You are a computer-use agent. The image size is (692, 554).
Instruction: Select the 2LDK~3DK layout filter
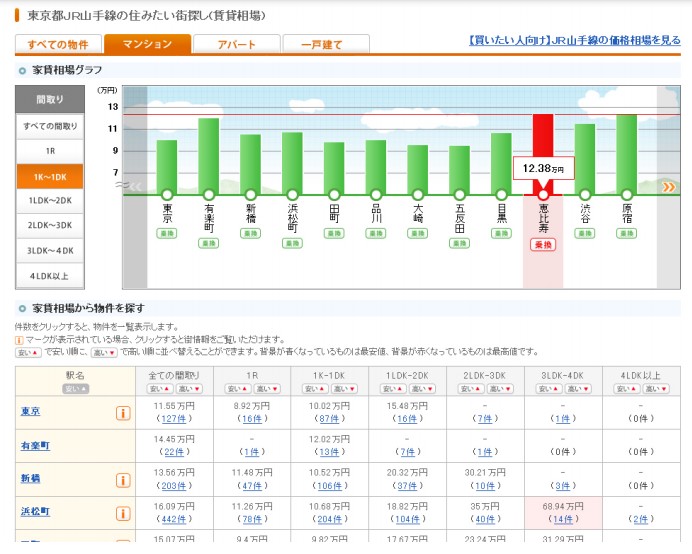[x=50, y=226]
